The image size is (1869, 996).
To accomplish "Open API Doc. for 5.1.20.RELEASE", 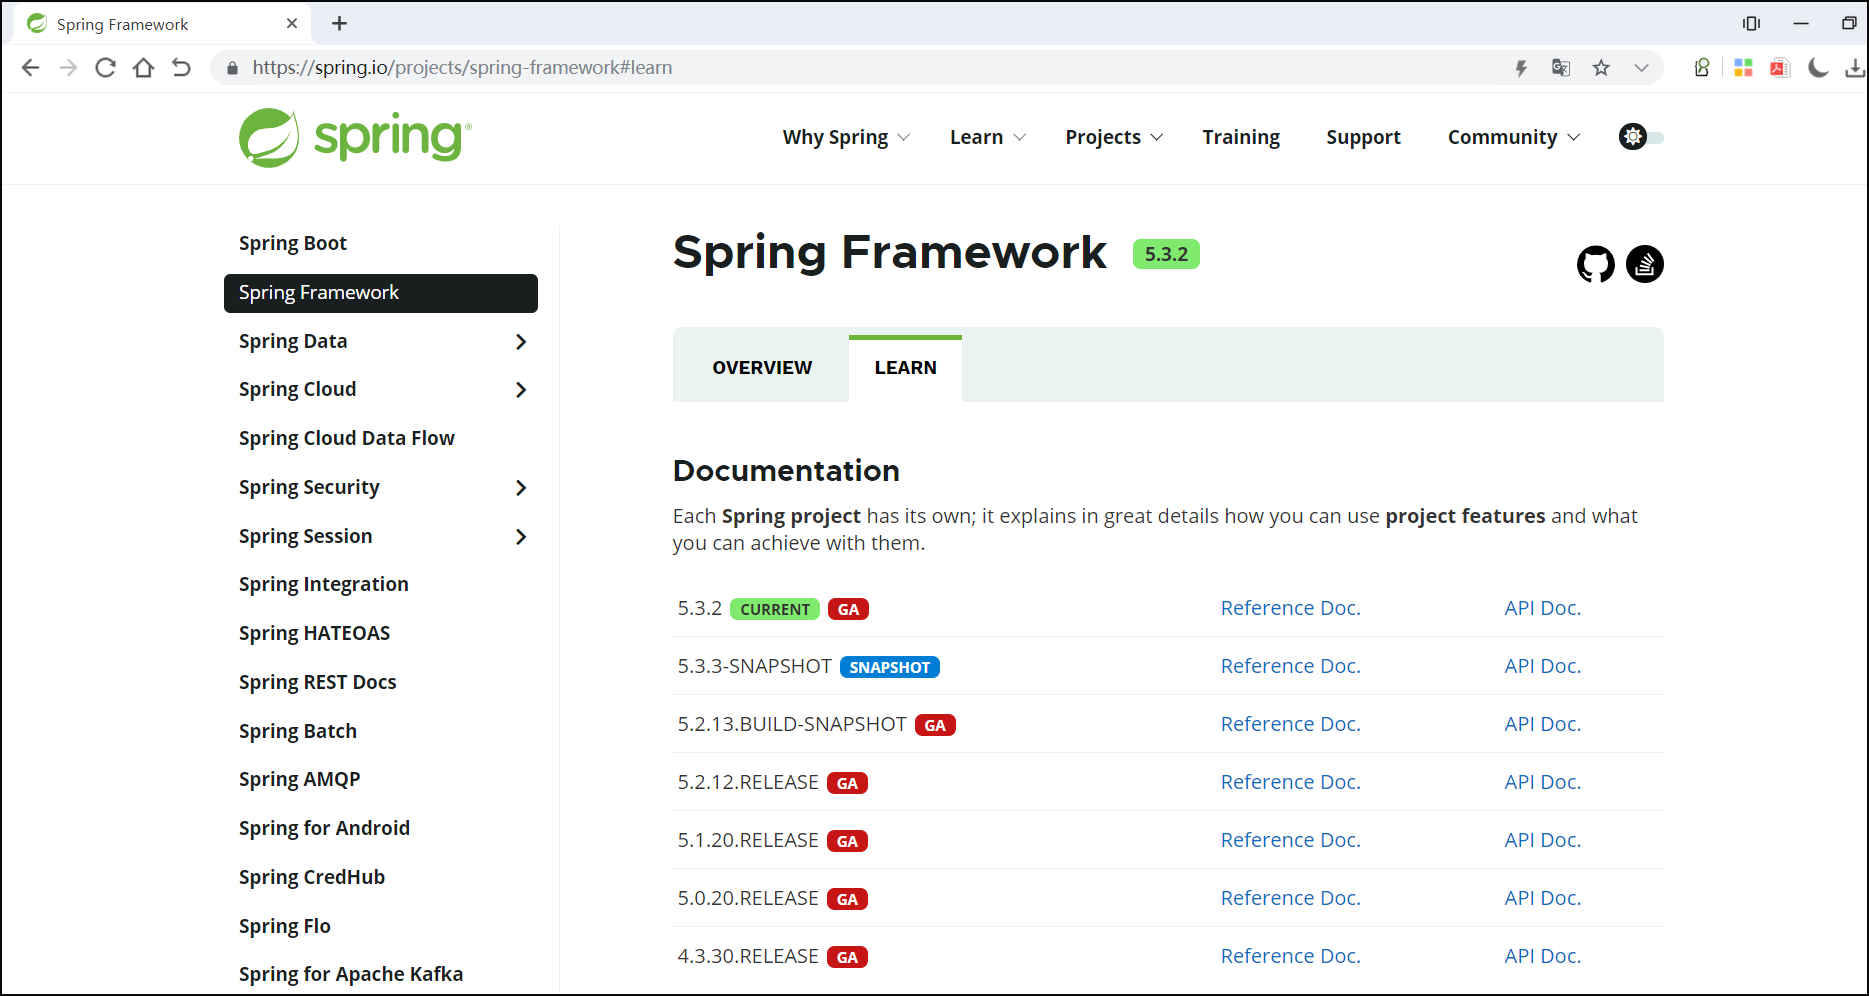I will 1542,840.
